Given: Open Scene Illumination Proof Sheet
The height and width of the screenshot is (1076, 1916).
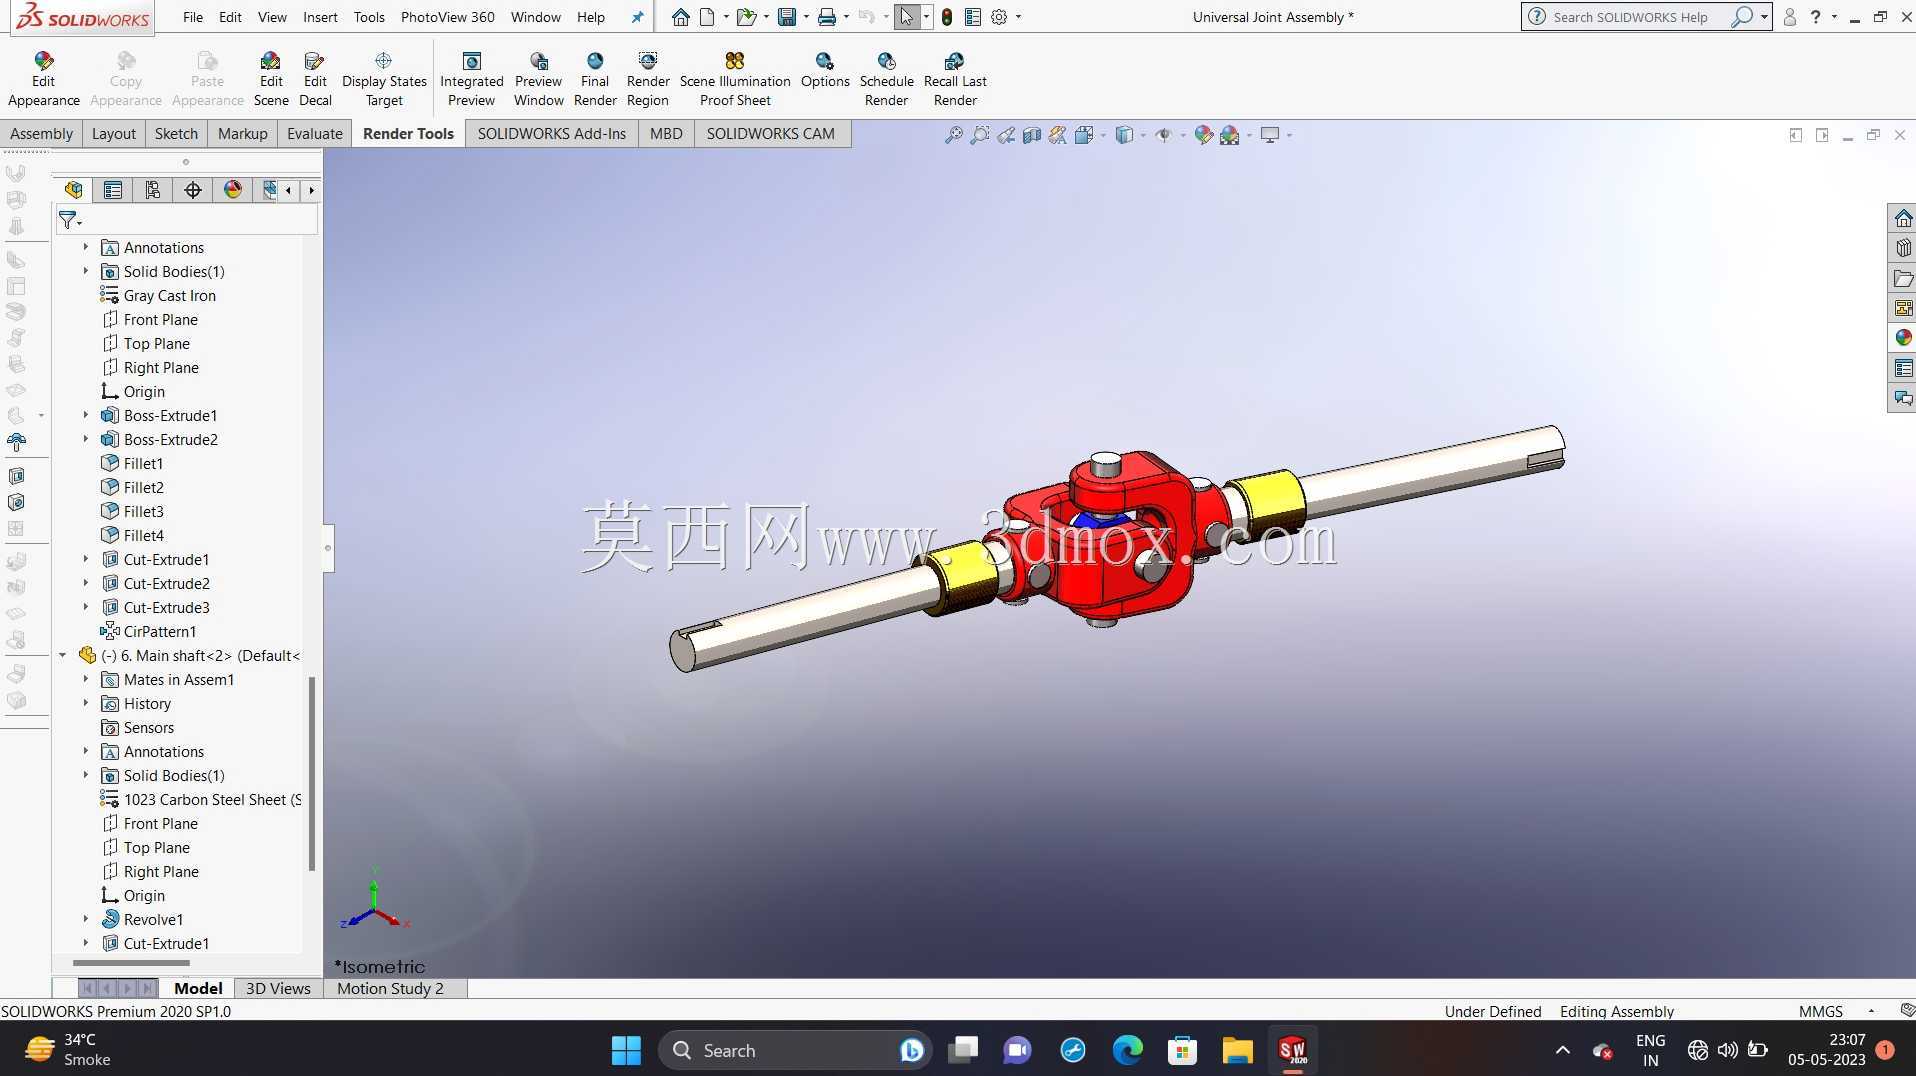Looking at the screenshot, I should (x=735, y=79).
